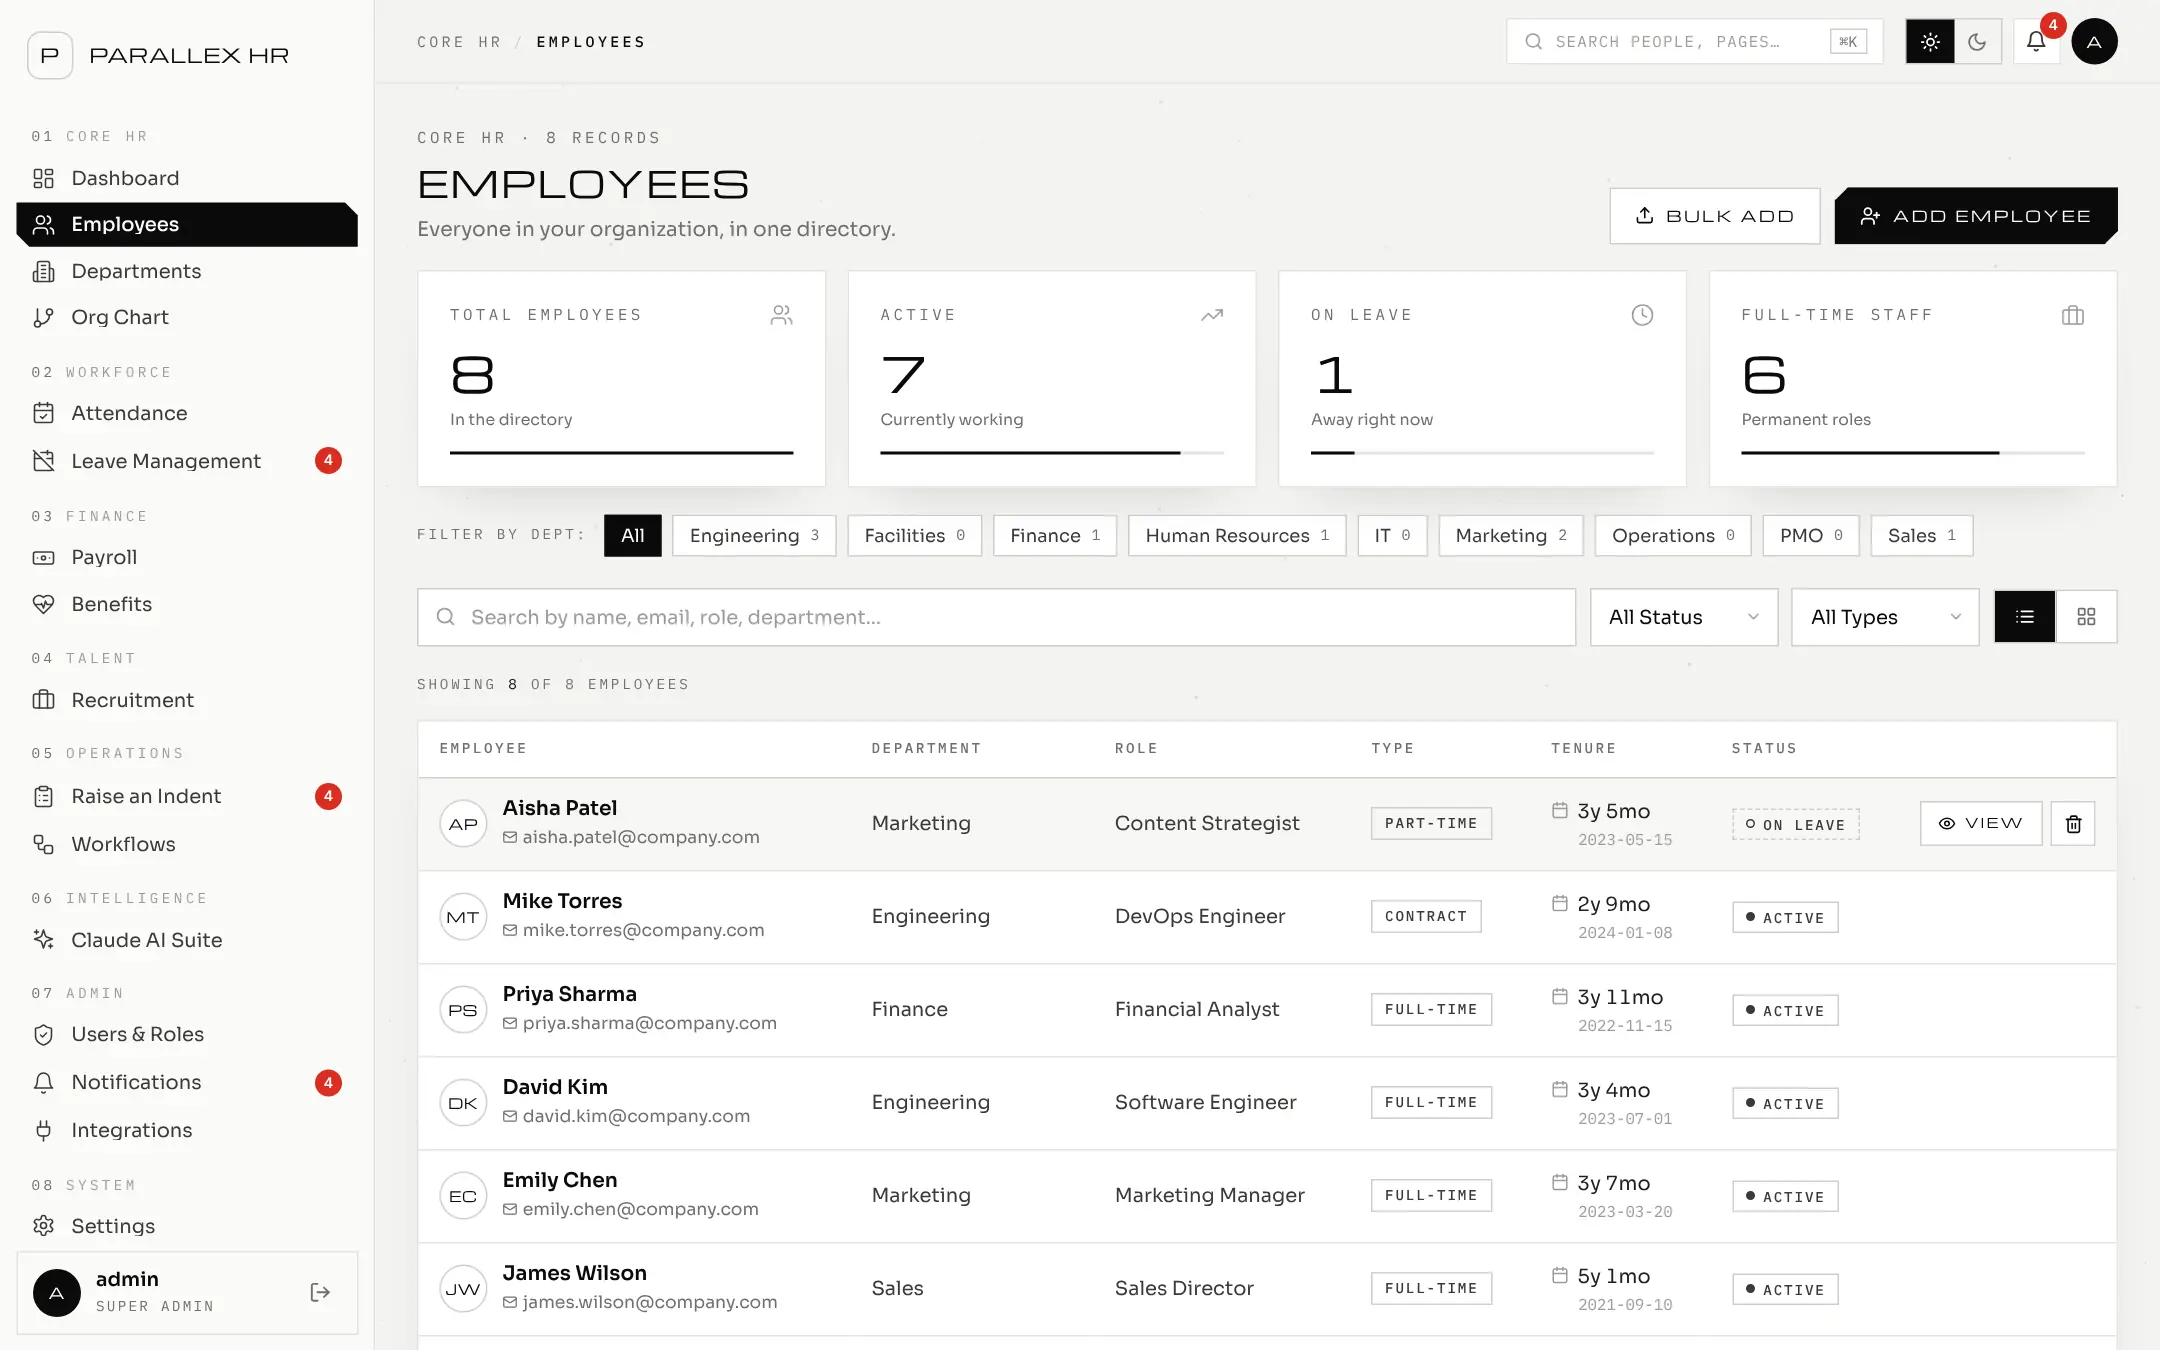2160x1350 pixels.
Task: Select the All department filter
Action: [632, 536]
